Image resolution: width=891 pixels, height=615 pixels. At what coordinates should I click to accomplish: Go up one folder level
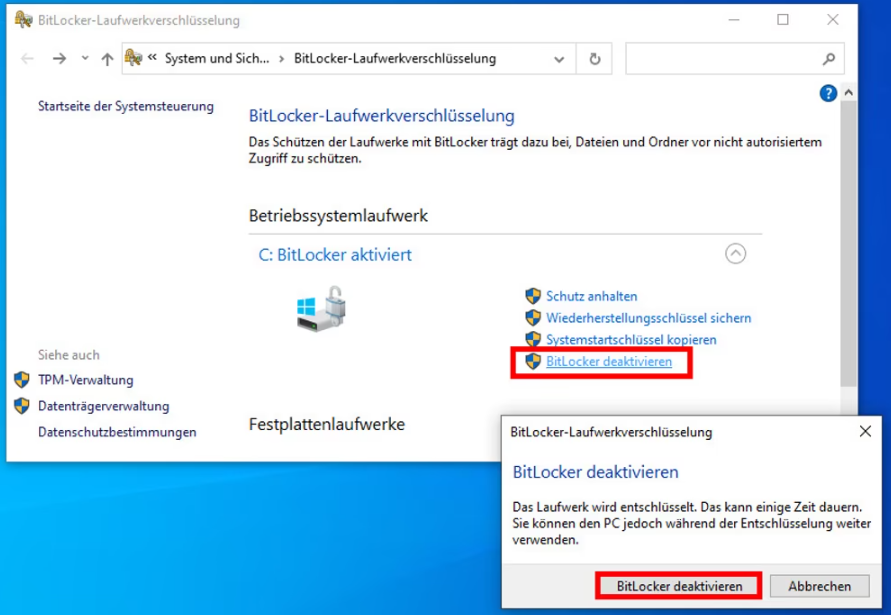point(107,59)
